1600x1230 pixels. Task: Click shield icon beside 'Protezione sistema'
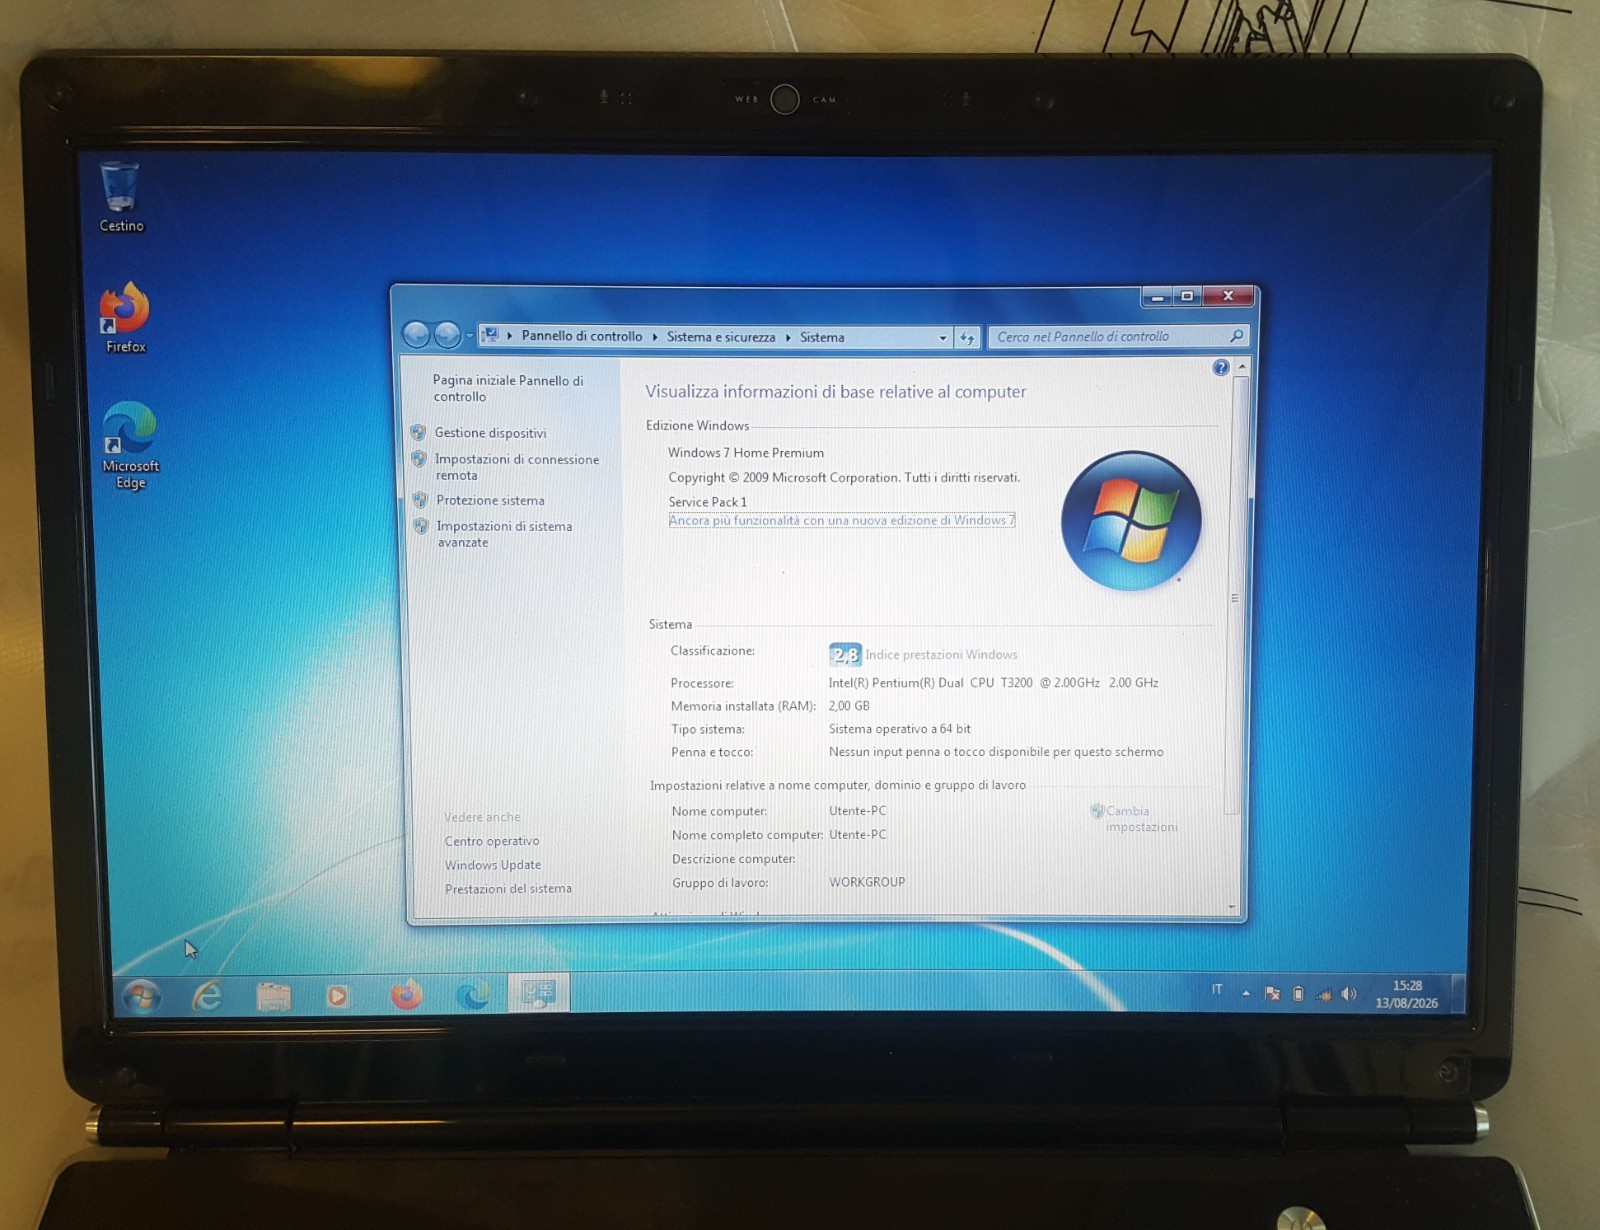pos(420,500)
